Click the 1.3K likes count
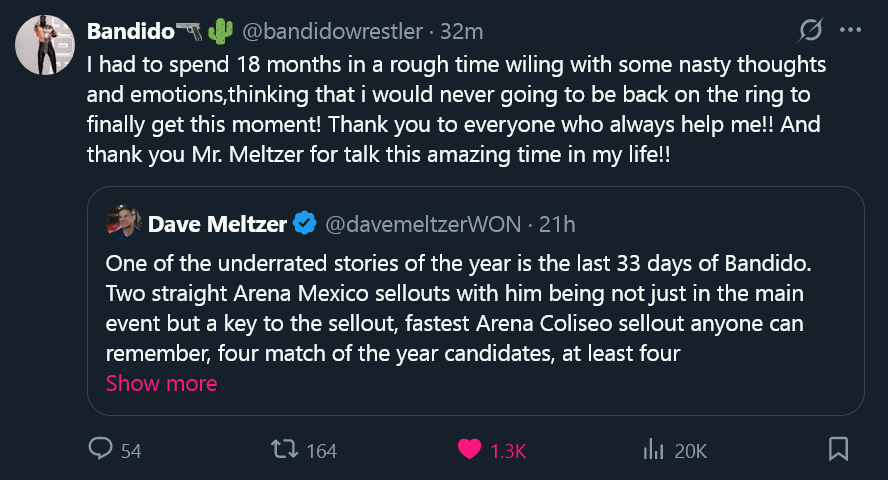The height and width of the screenshot is (480, 888). [x=508, y=451]
